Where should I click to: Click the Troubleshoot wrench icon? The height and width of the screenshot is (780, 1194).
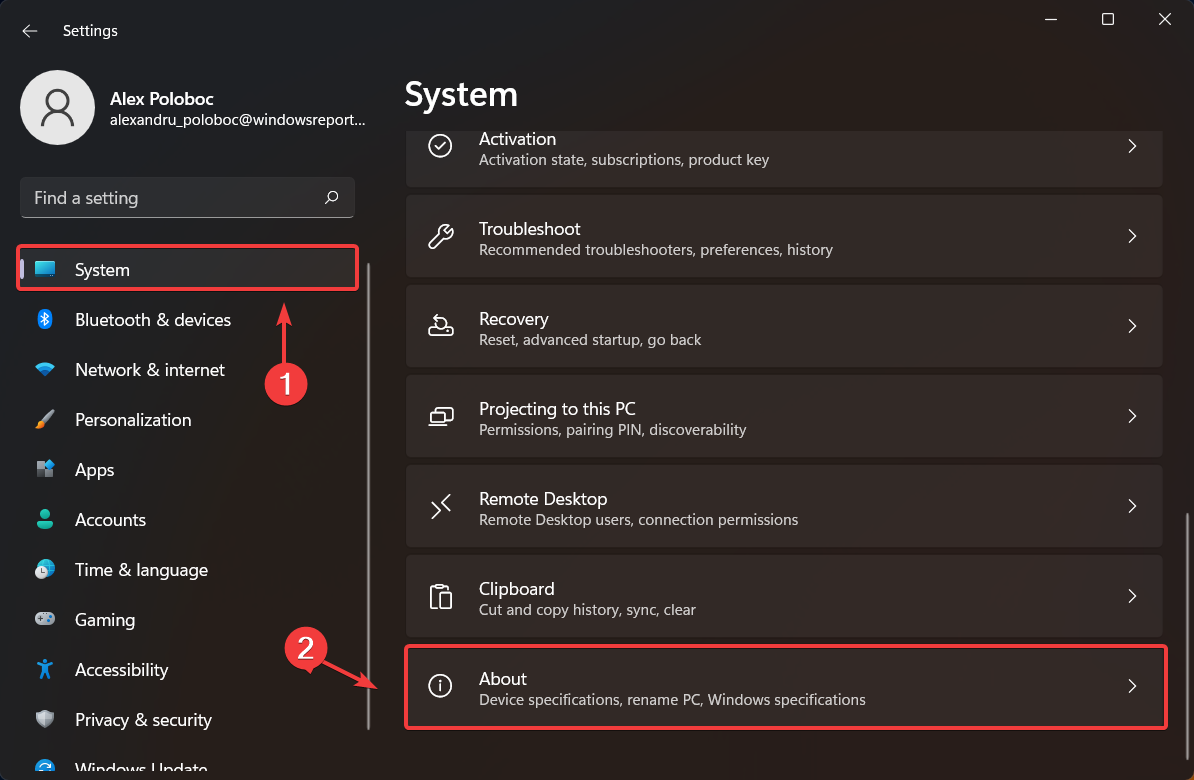click(x=440, y=237)
